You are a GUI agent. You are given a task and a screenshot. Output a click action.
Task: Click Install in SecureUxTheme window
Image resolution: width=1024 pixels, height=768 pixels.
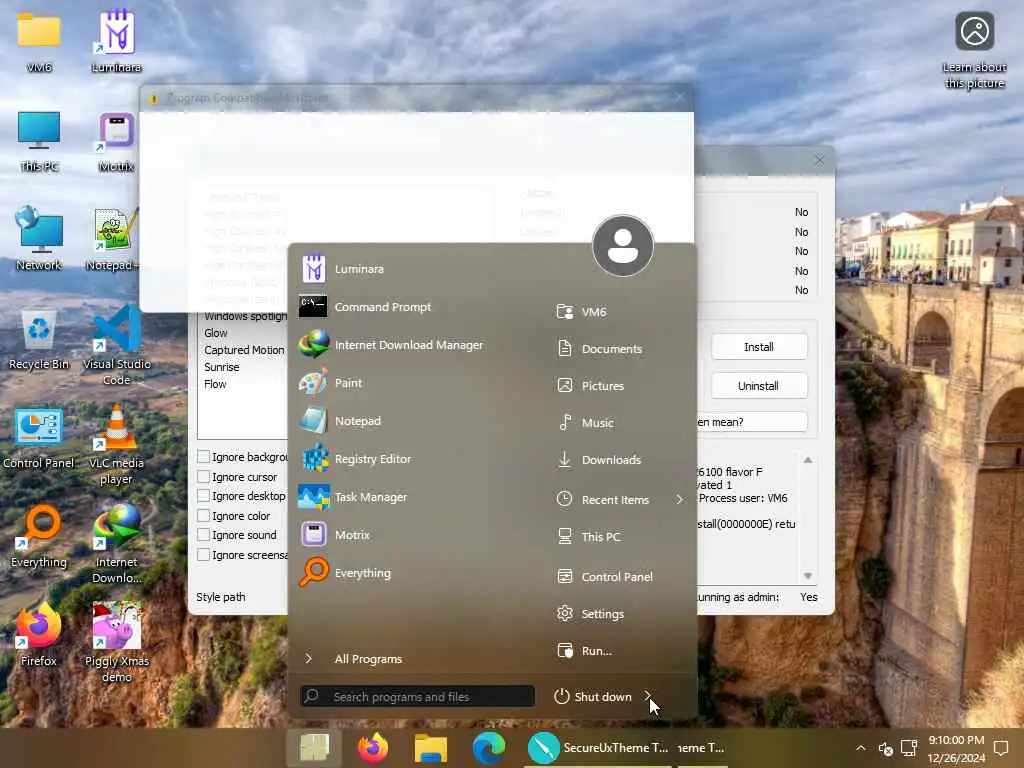point(759,347)
